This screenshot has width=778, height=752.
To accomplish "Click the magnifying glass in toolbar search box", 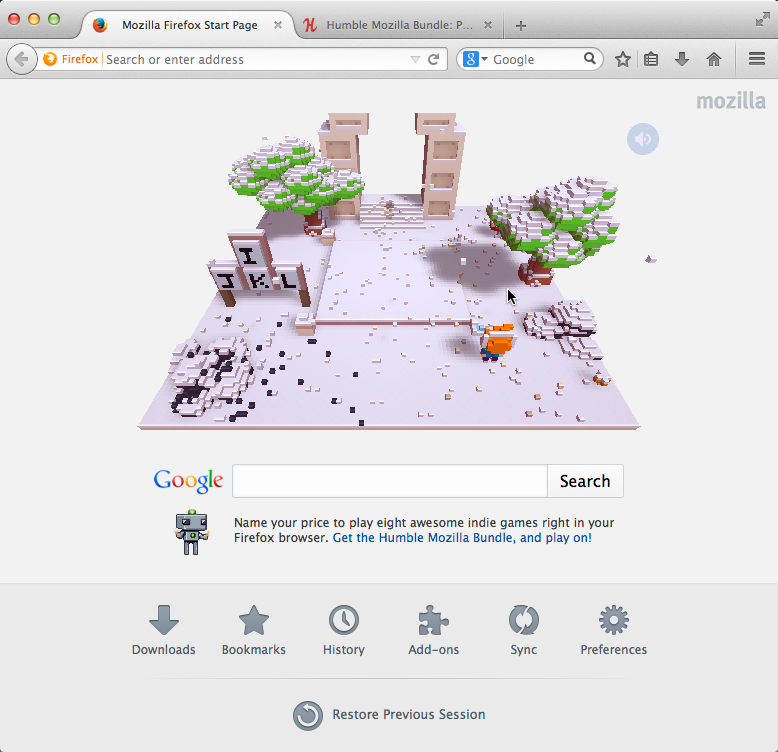I will coord(589,59).
